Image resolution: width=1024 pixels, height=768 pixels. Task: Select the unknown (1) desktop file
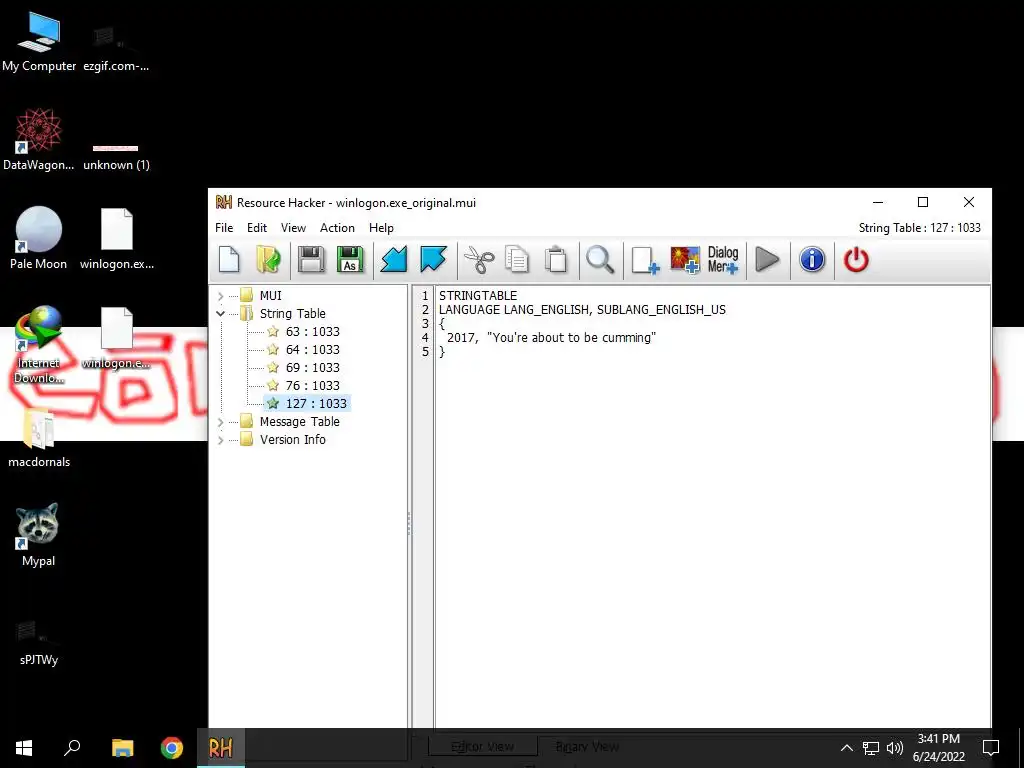116,157
